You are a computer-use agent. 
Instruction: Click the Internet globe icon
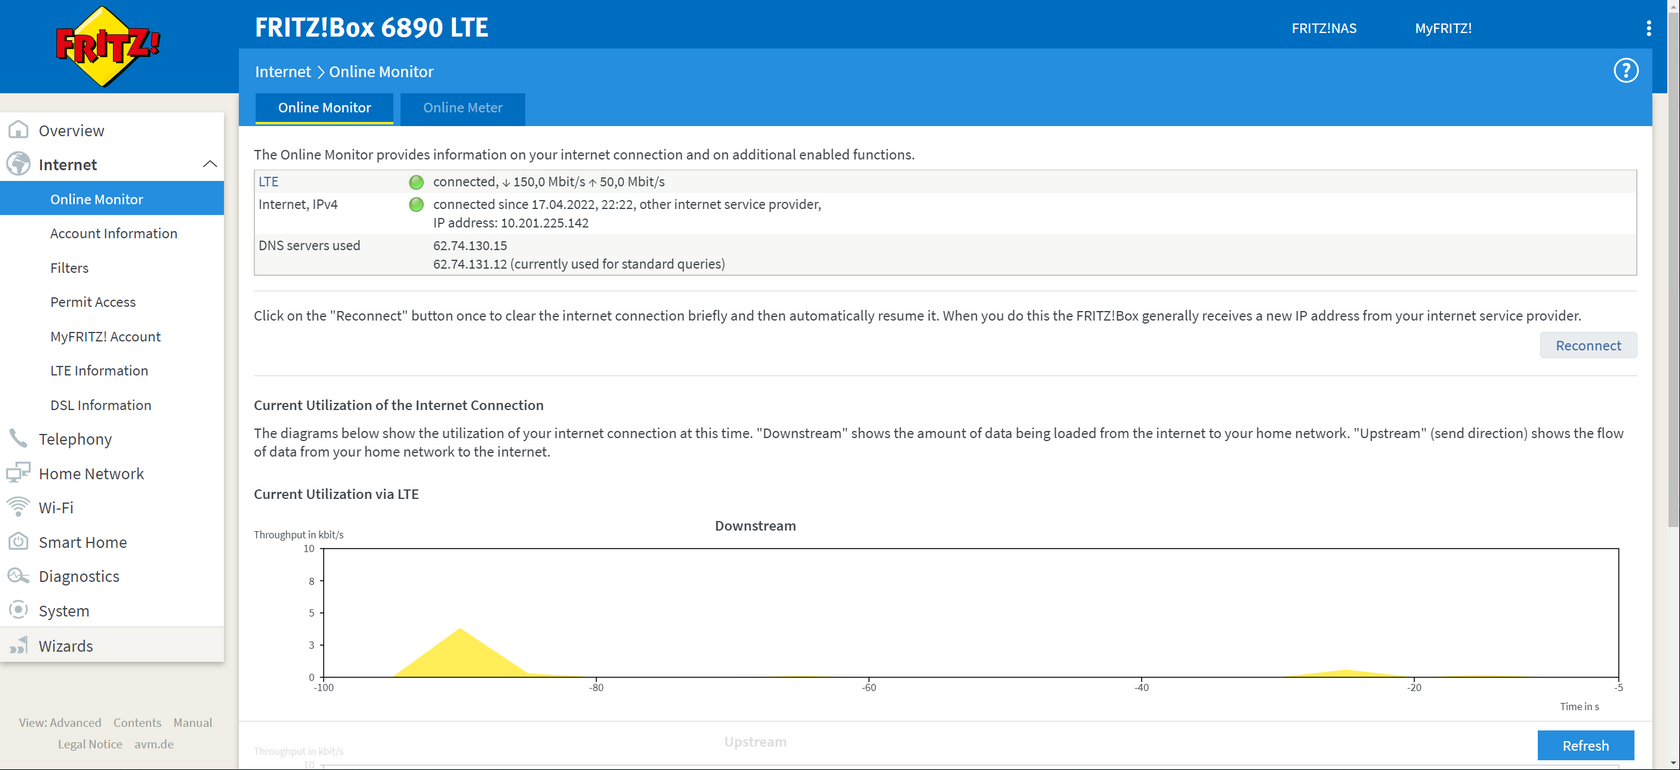click(x=18, y=164)
